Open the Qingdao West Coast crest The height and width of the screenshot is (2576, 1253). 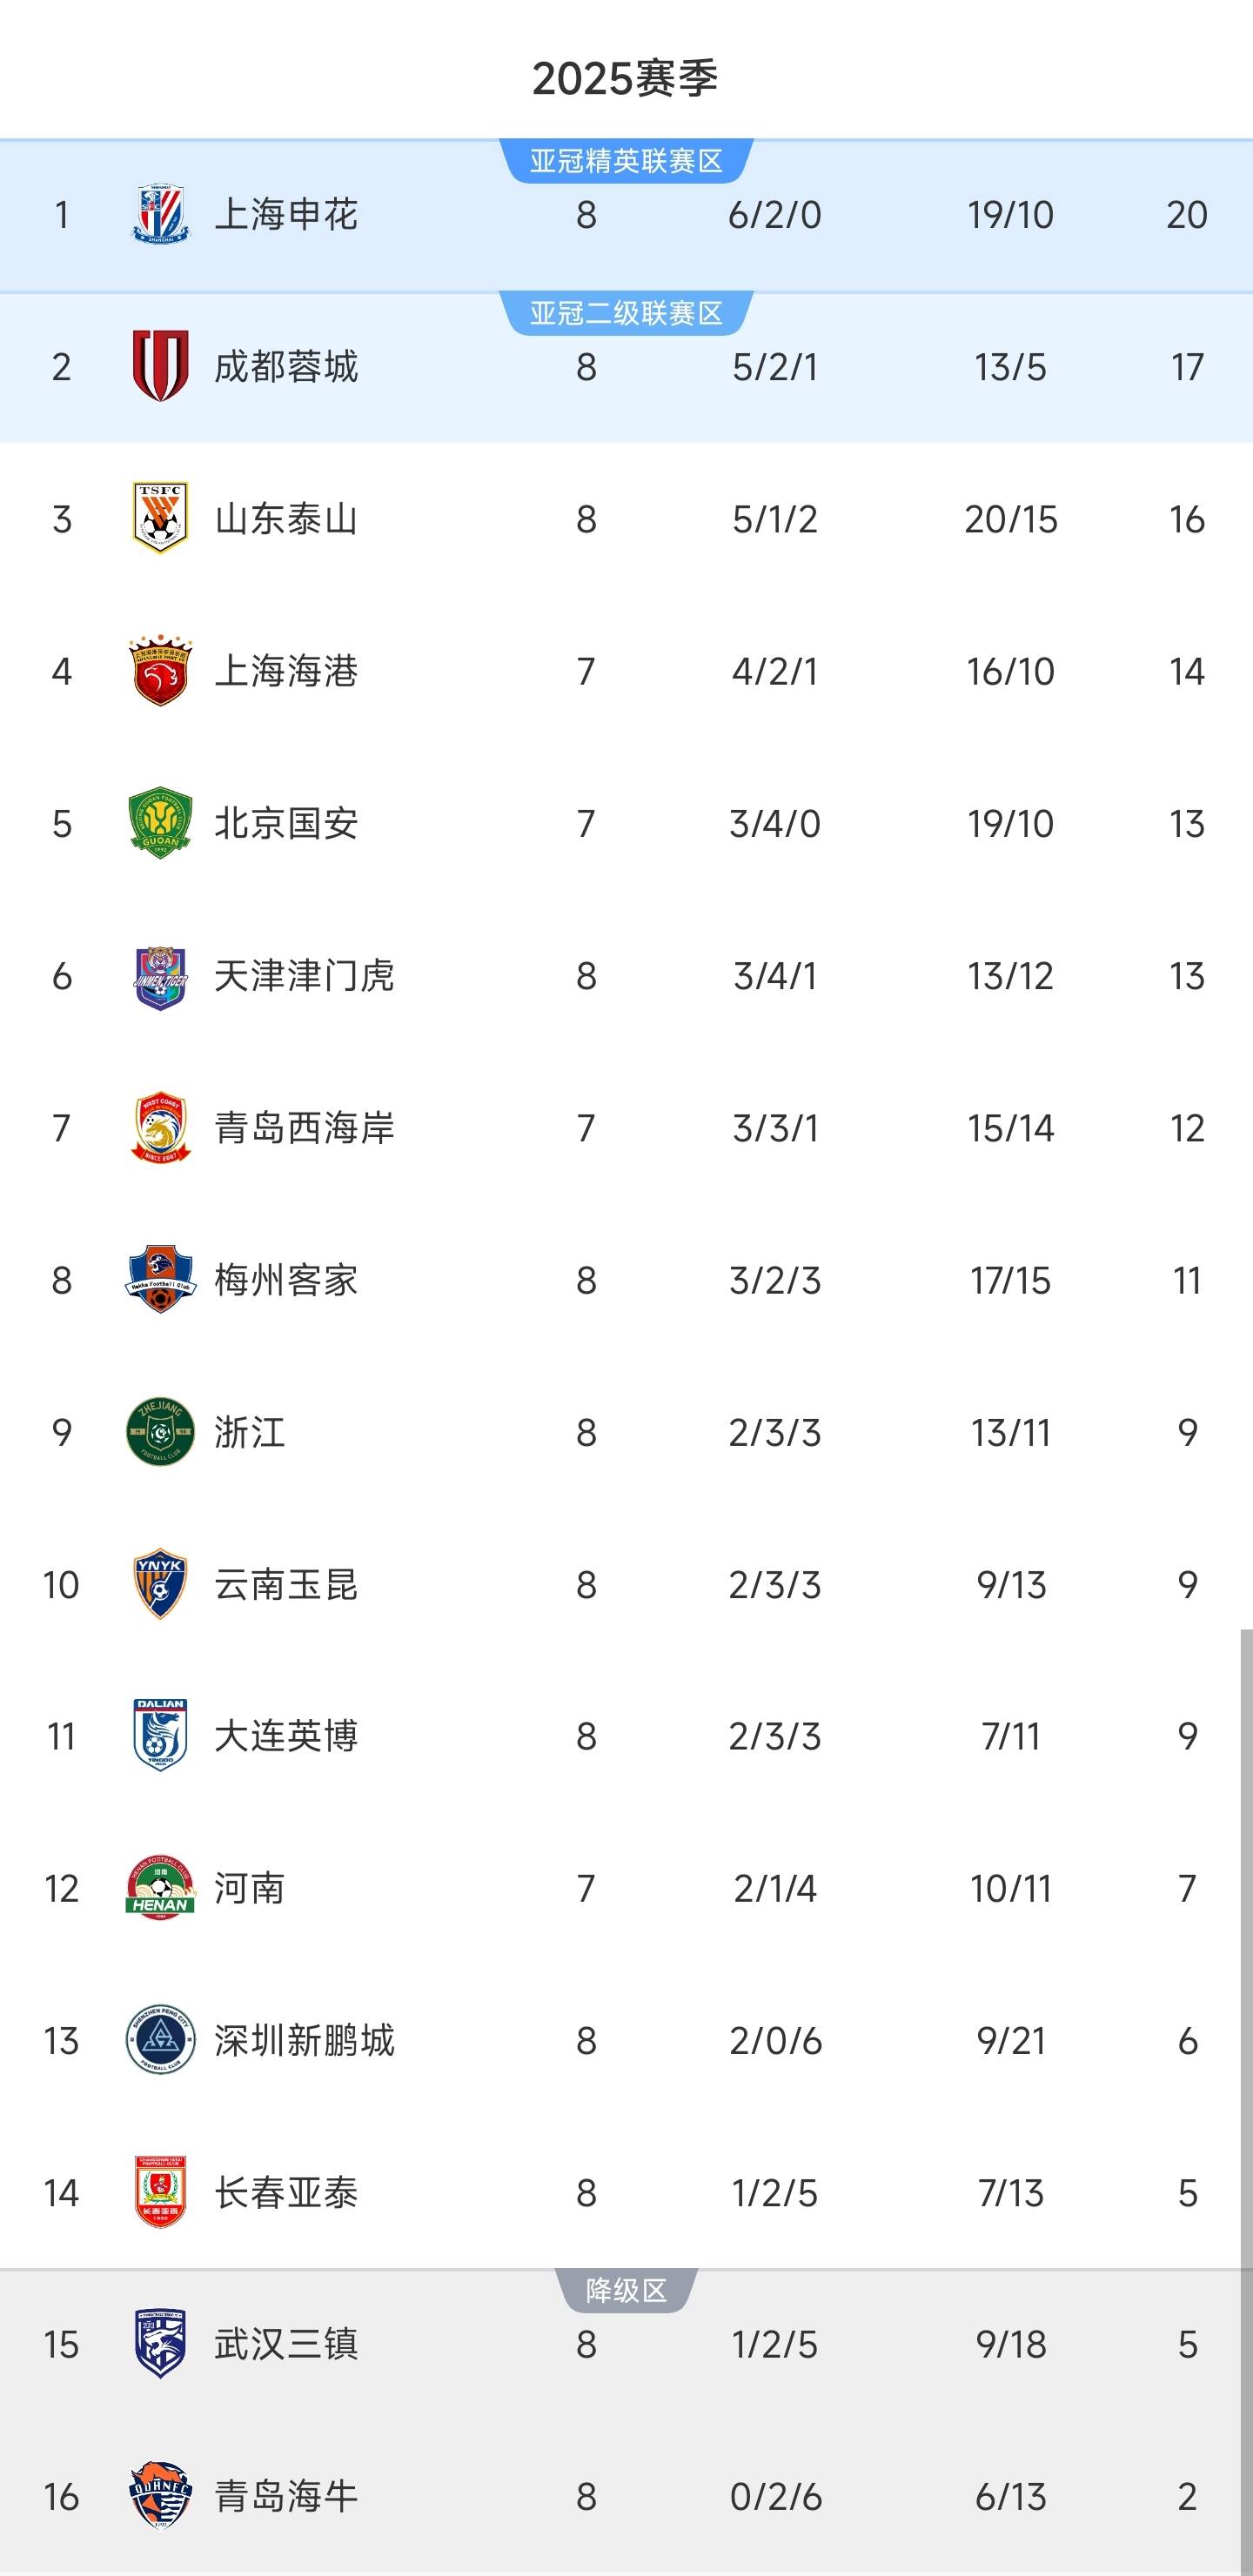click(x=160, y=1128)
